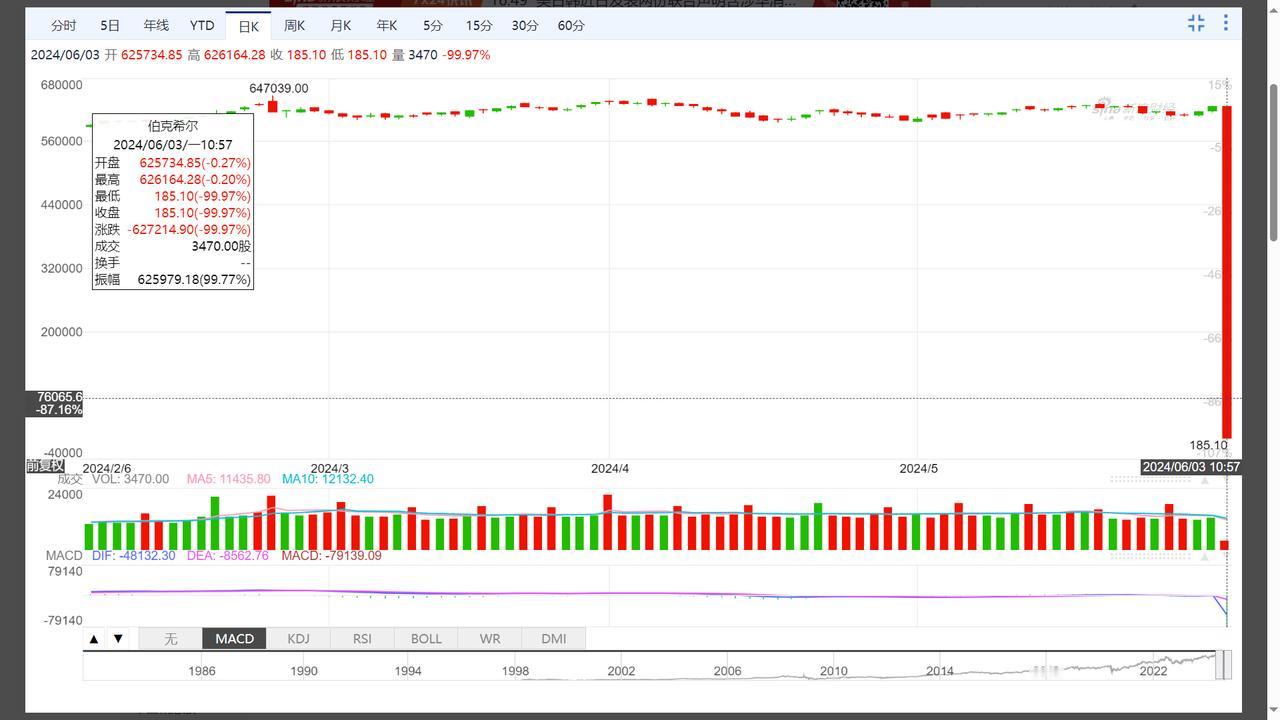Show the 15分 fifteen-minute chart
Screen dimensions: 1280x720
tap(479, 25)
